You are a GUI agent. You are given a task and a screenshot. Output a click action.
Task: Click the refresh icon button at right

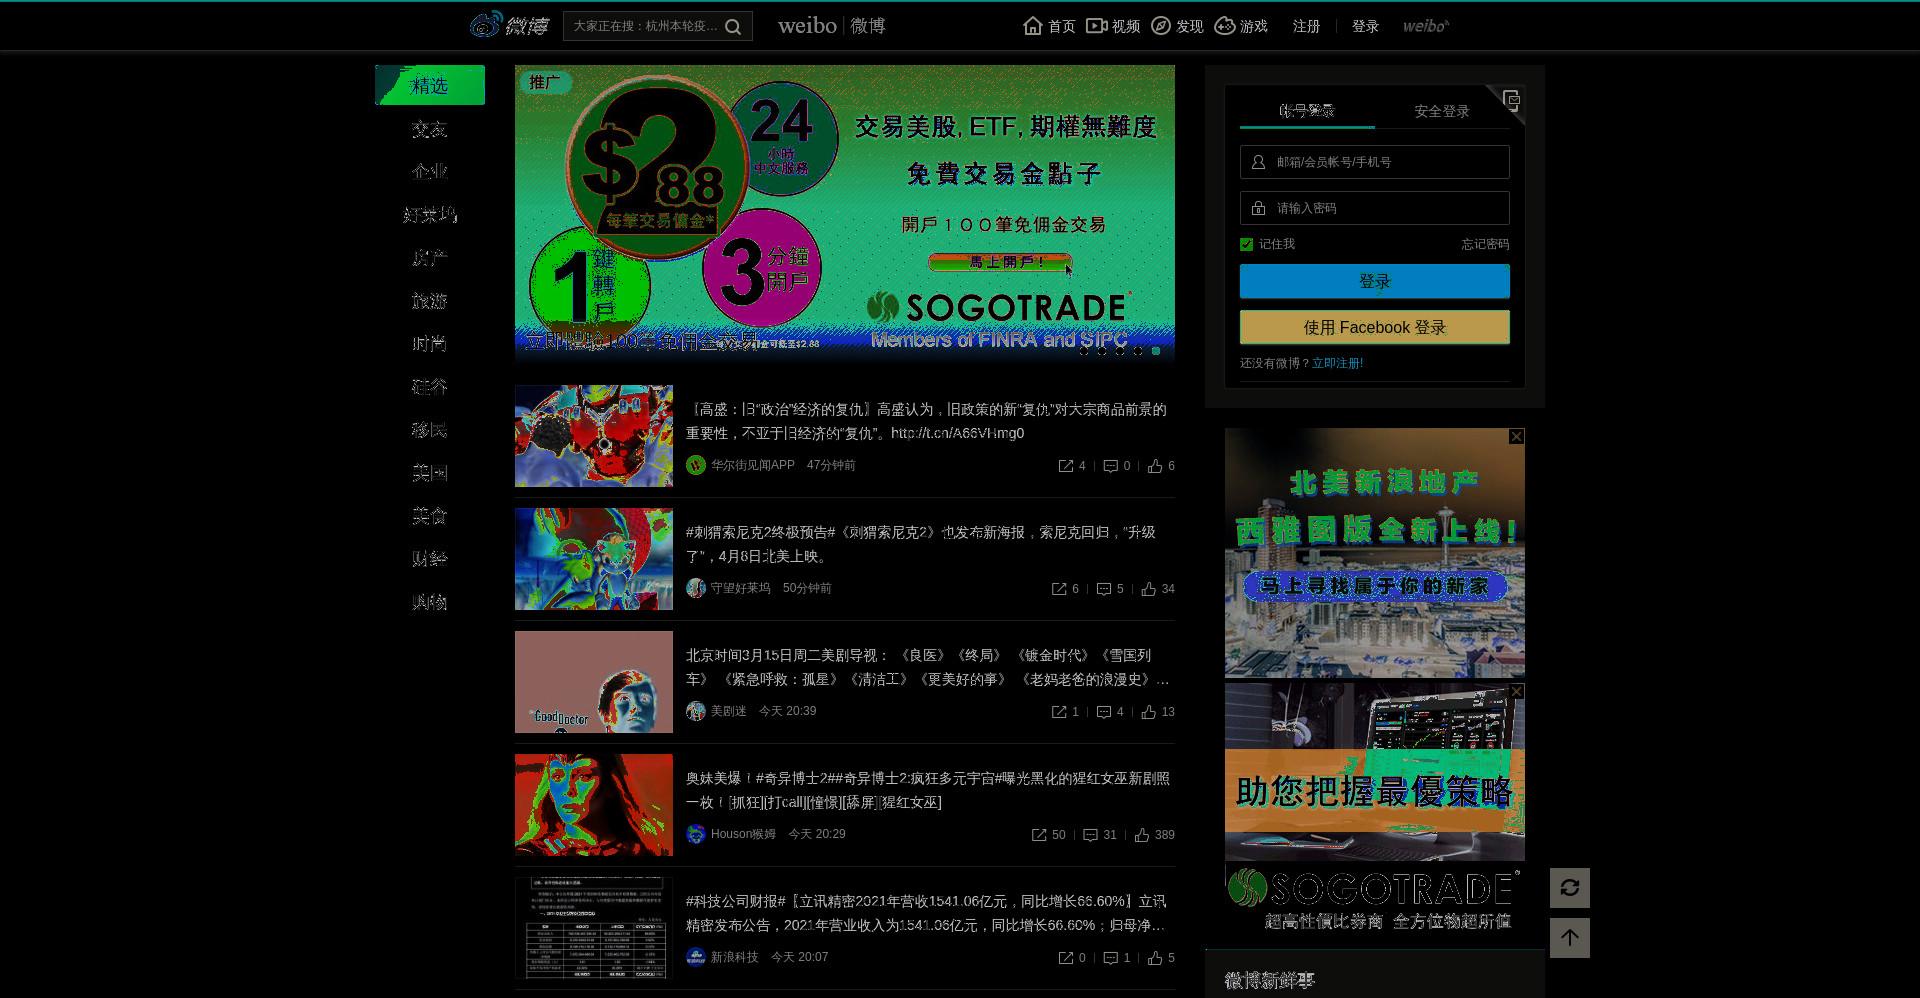pos(1570,888)
